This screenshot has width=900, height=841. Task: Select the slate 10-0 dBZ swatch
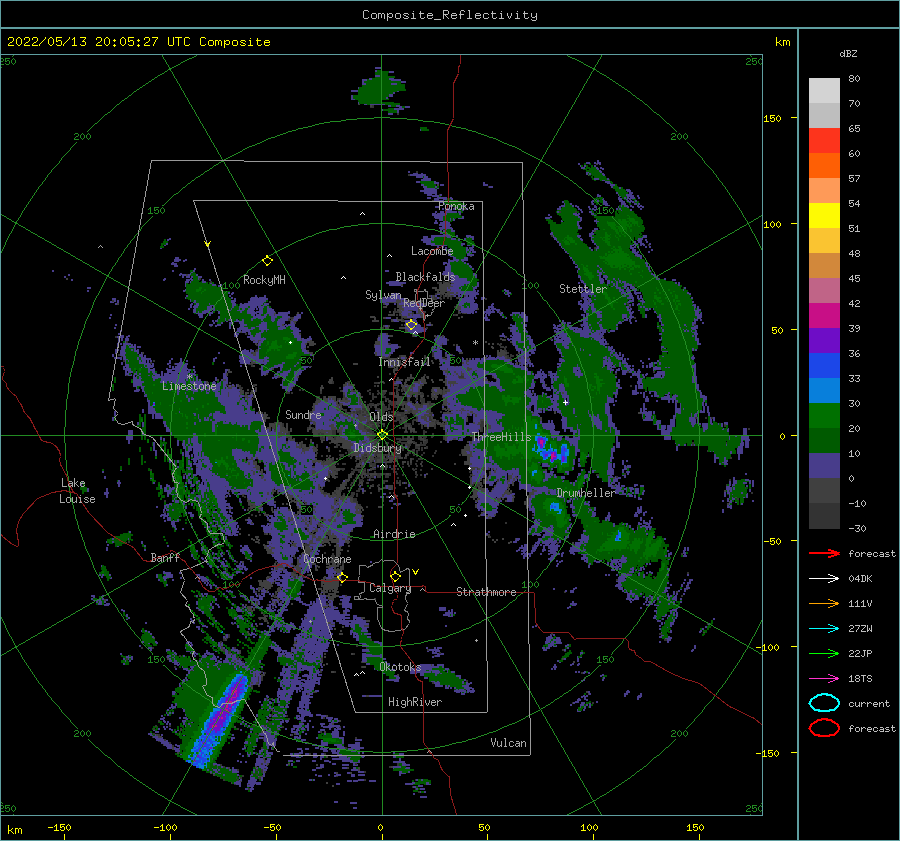coord(824,466)
